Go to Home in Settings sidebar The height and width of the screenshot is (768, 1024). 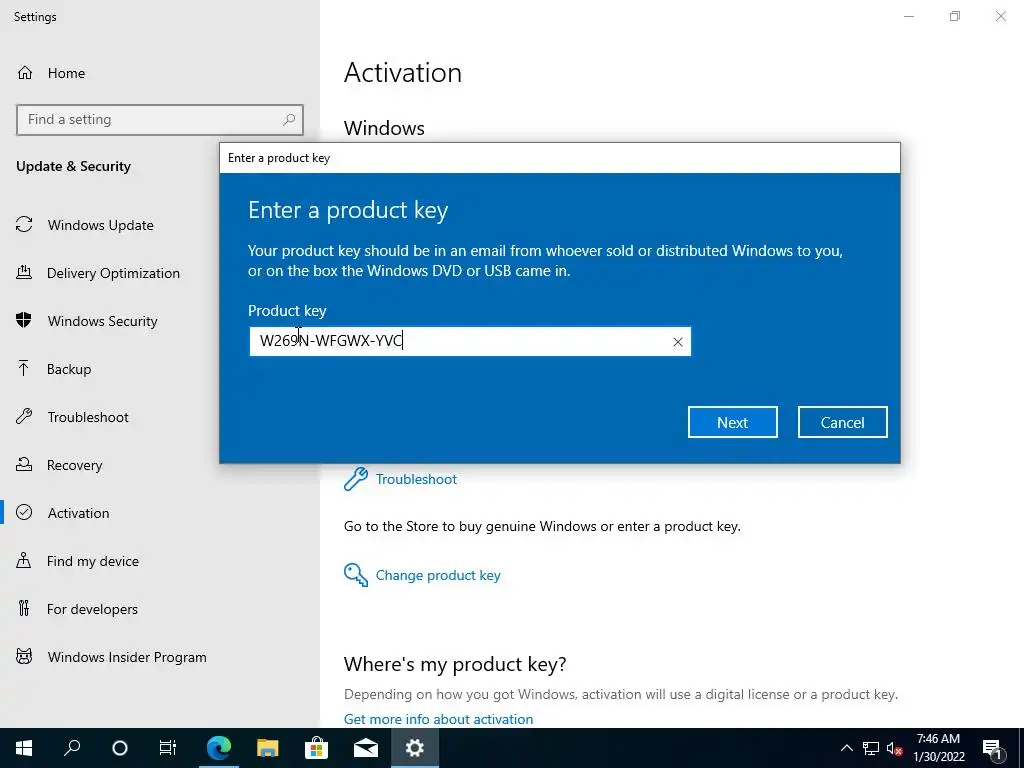[x=66, y=73]
